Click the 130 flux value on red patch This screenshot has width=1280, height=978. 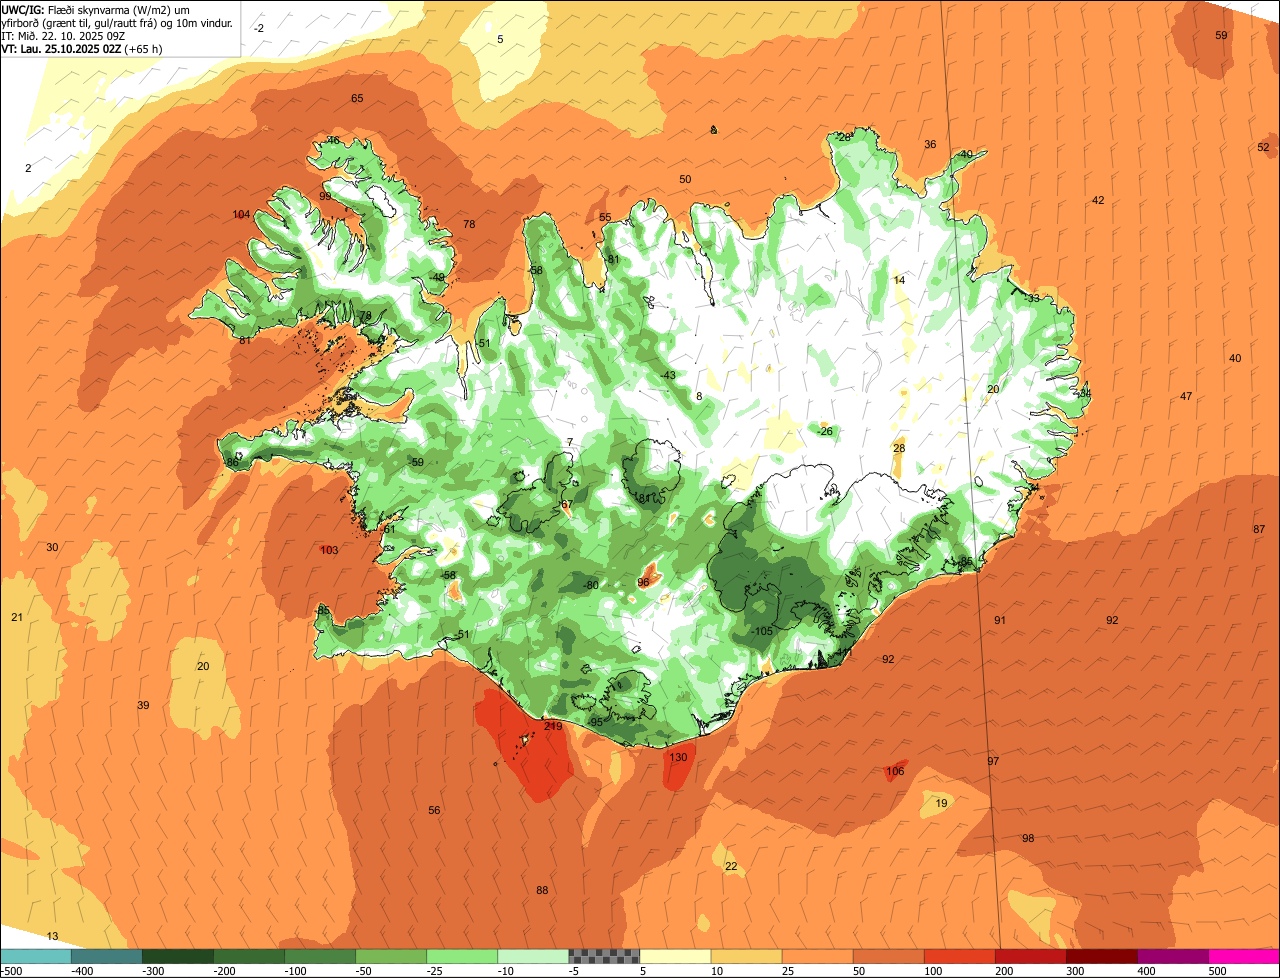click(678, 758)
